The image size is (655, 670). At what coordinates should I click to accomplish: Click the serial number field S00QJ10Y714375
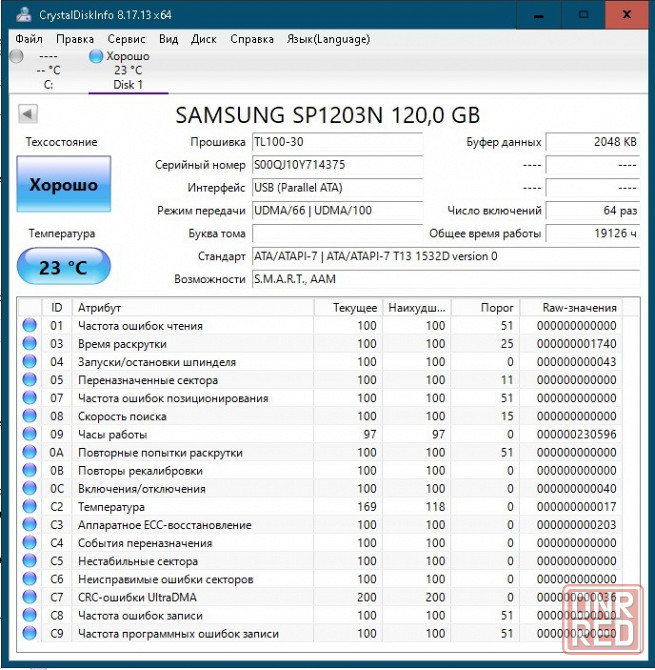338,165
